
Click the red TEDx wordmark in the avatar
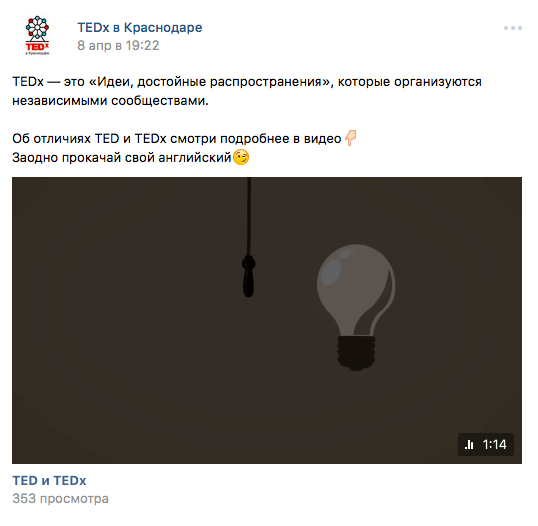[37, 46]
